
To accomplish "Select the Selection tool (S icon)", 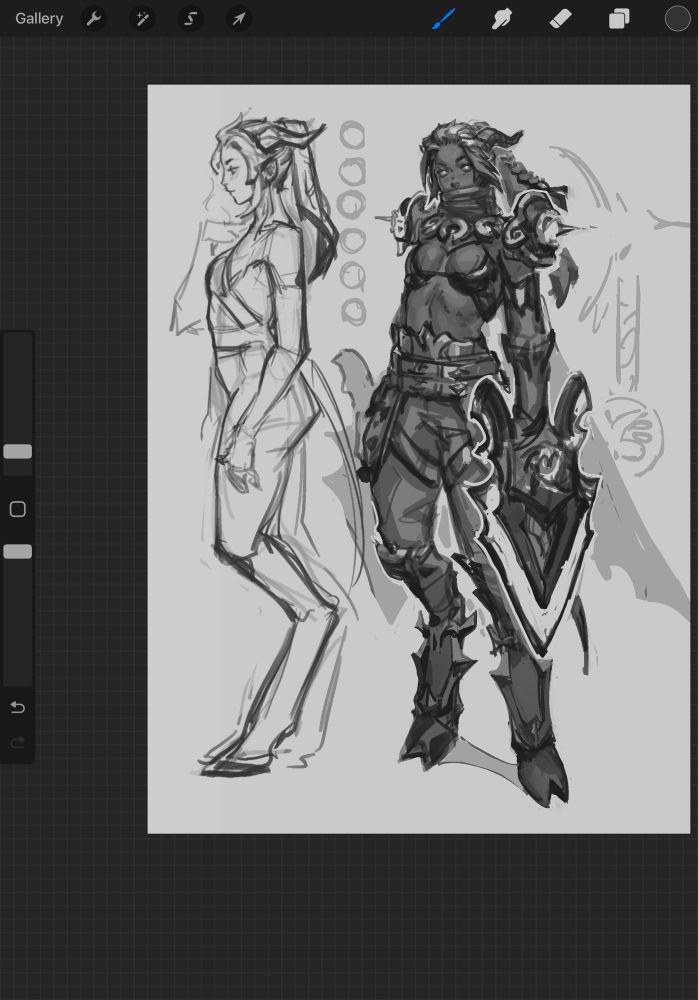I will click(x=190, y=19).
